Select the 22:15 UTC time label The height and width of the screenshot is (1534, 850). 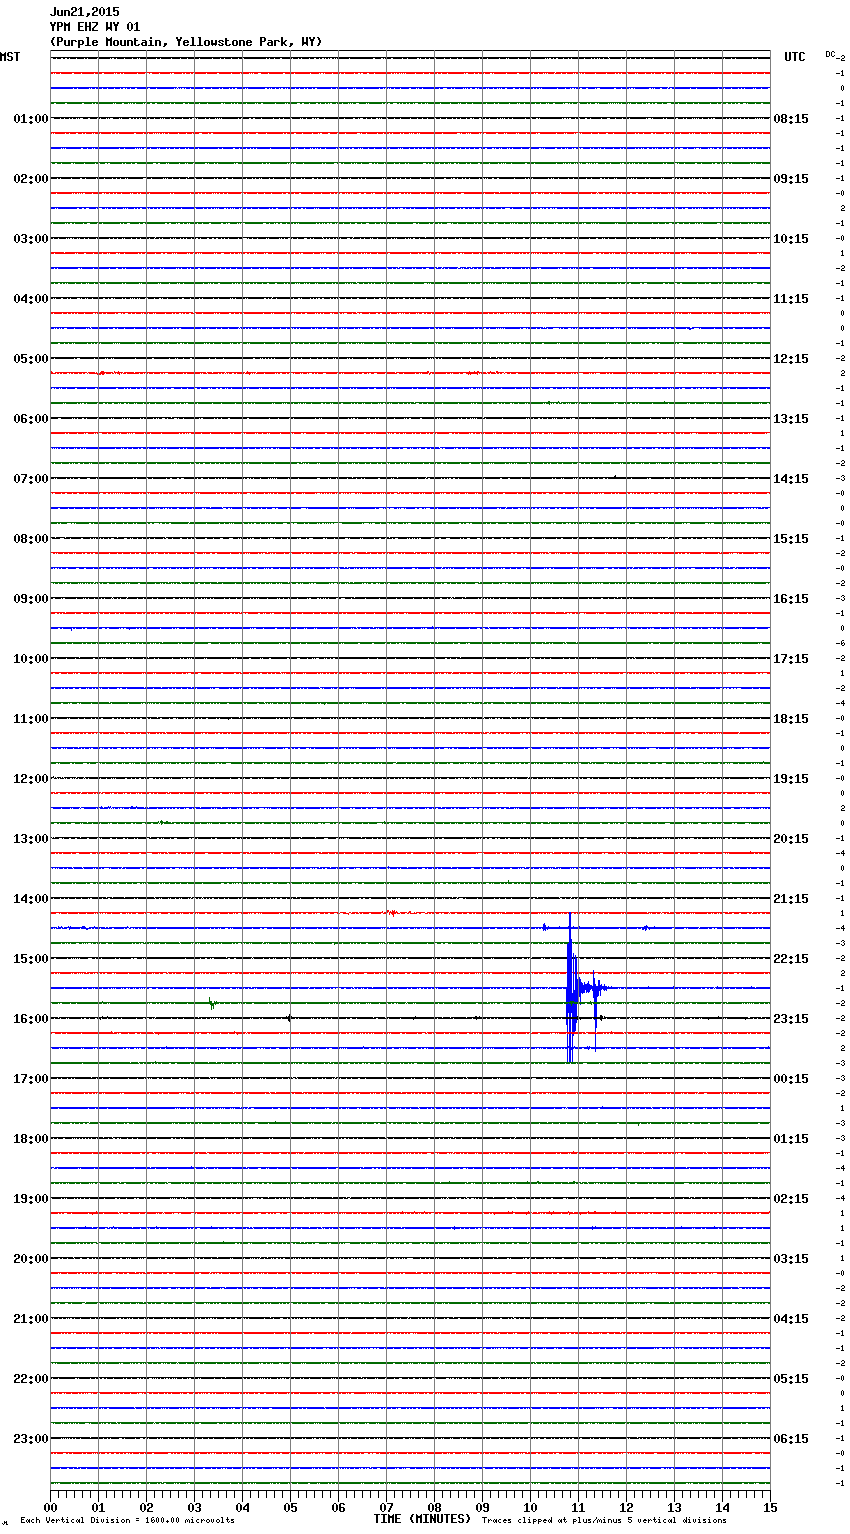[x=791, y=959]
